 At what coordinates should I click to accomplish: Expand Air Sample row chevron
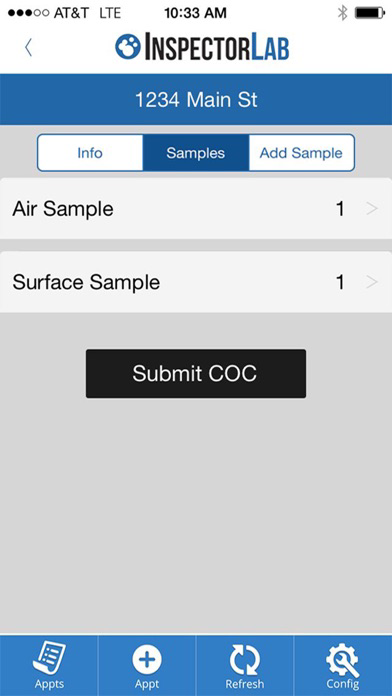click(x=372, y=209)
